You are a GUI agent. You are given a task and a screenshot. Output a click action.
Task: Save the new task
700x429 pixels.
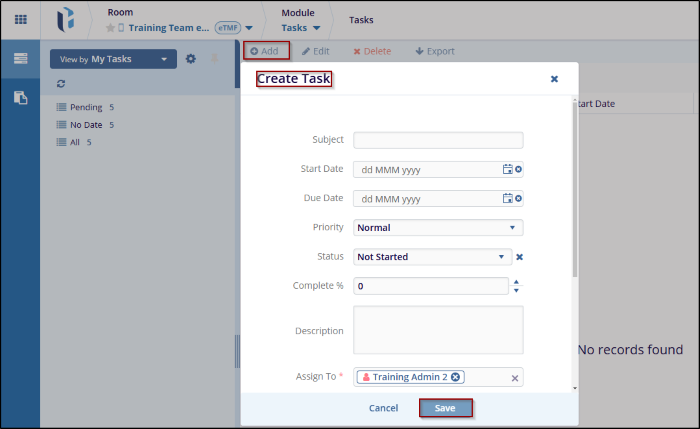click(445, 408)
